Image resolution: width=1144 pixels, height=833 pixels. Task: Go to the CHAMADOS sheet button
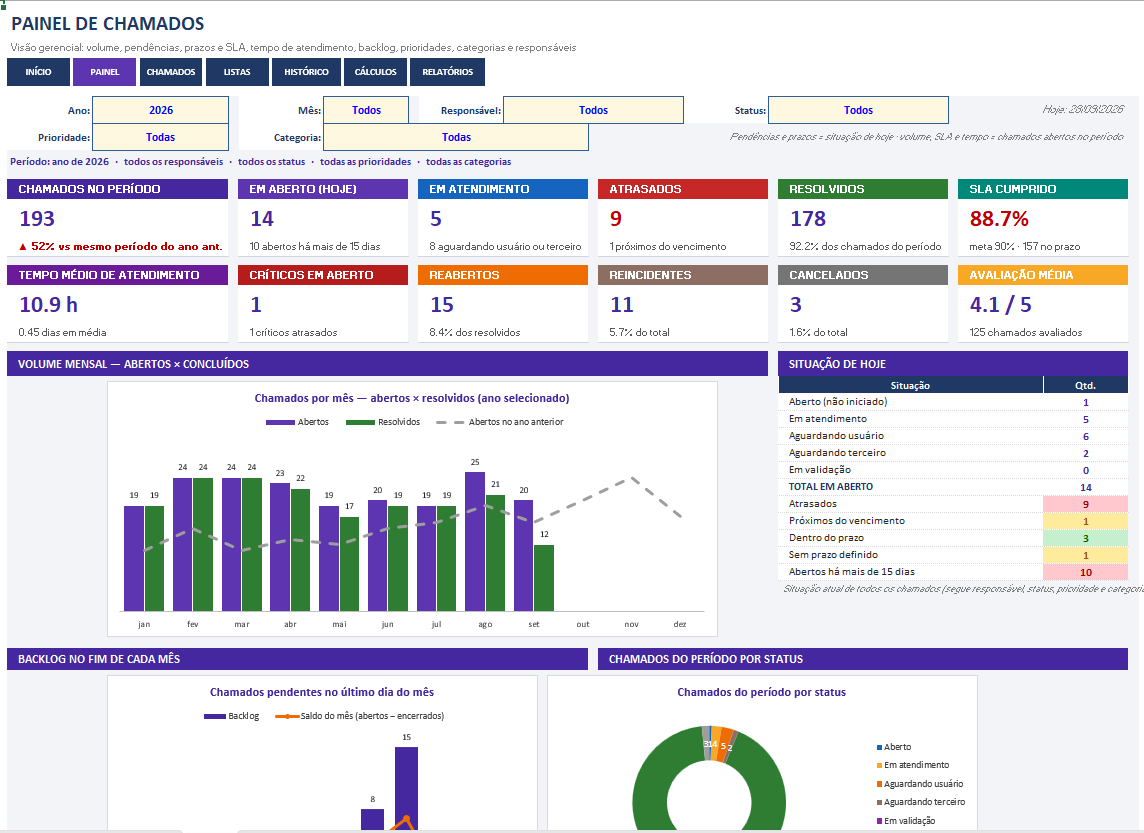[x=171, y=72]
